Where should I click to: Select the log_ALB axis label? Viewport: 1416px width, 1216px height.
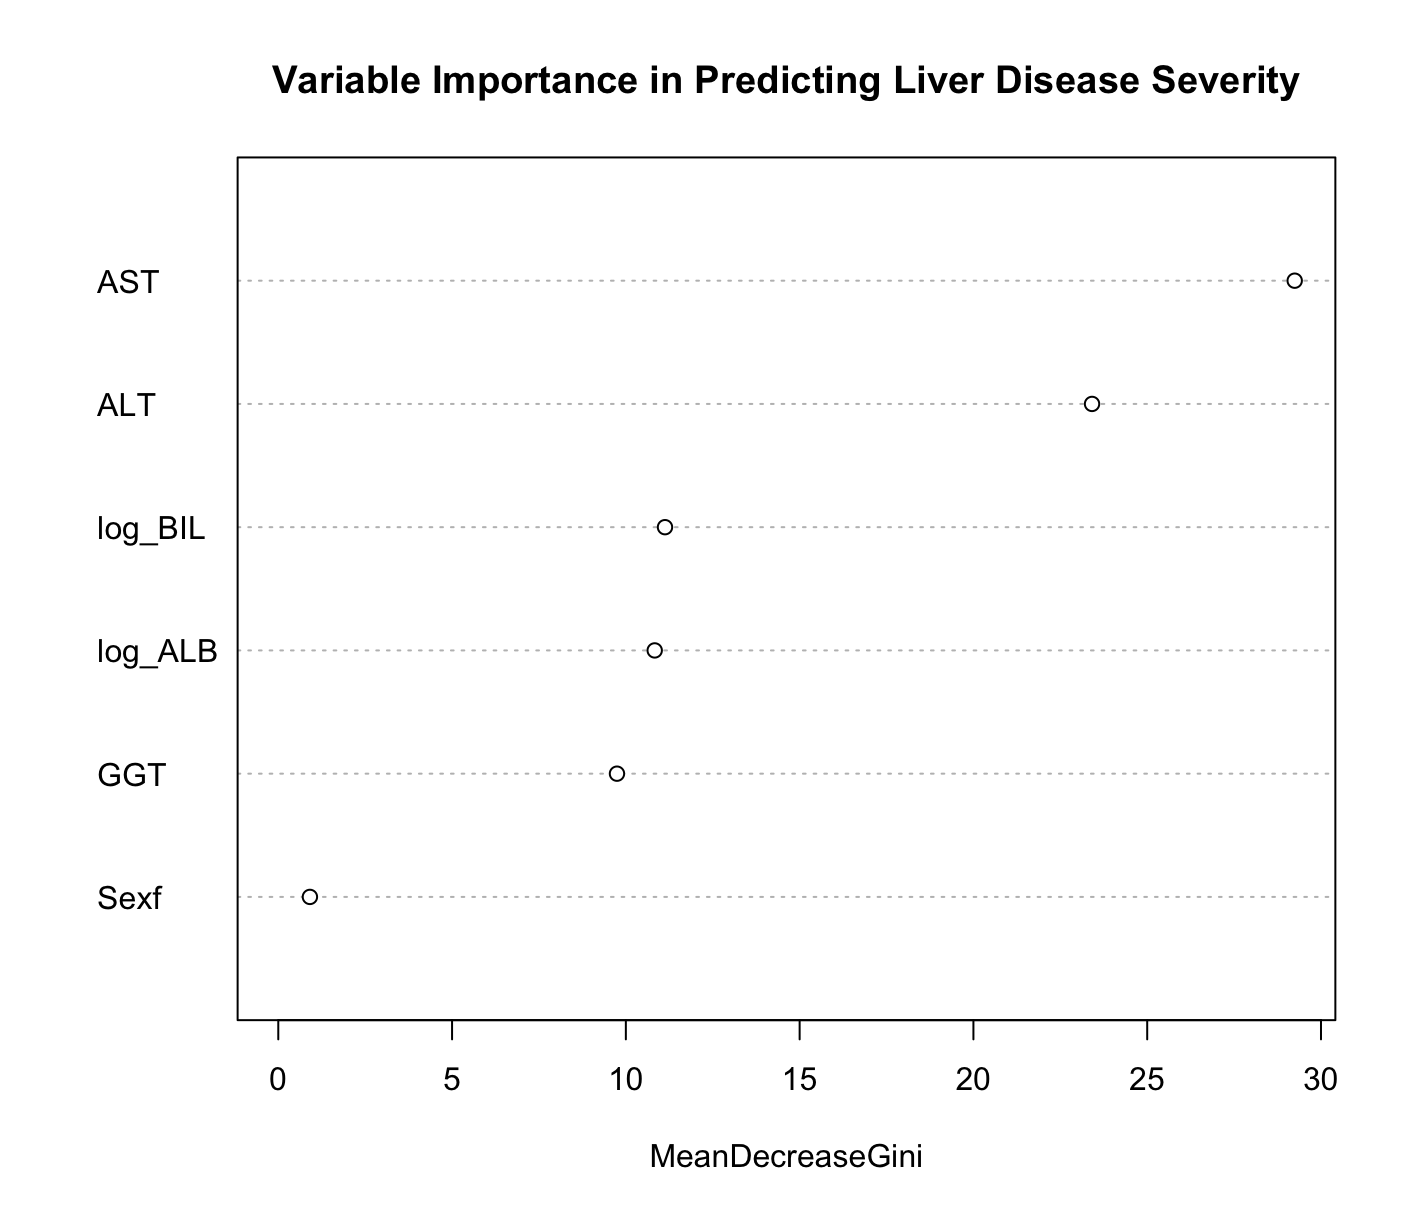coord(157,652)
